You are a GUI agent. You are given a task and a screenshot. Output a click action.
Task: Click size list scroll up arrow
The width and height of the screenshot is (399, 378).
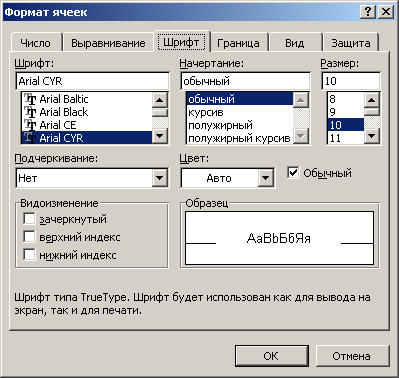pos(372,100)
